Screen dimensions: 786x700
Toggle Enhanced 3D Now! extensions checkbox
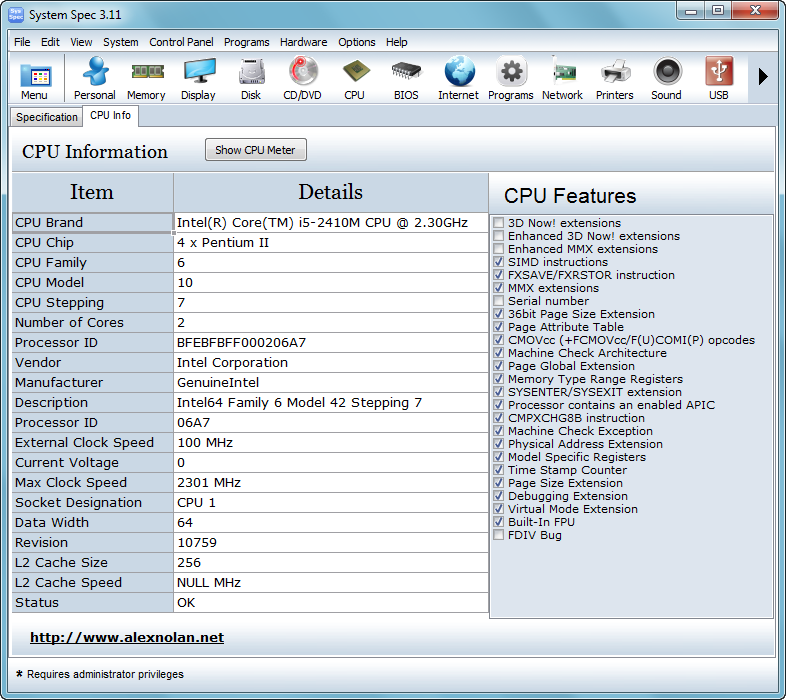(498, 236)
